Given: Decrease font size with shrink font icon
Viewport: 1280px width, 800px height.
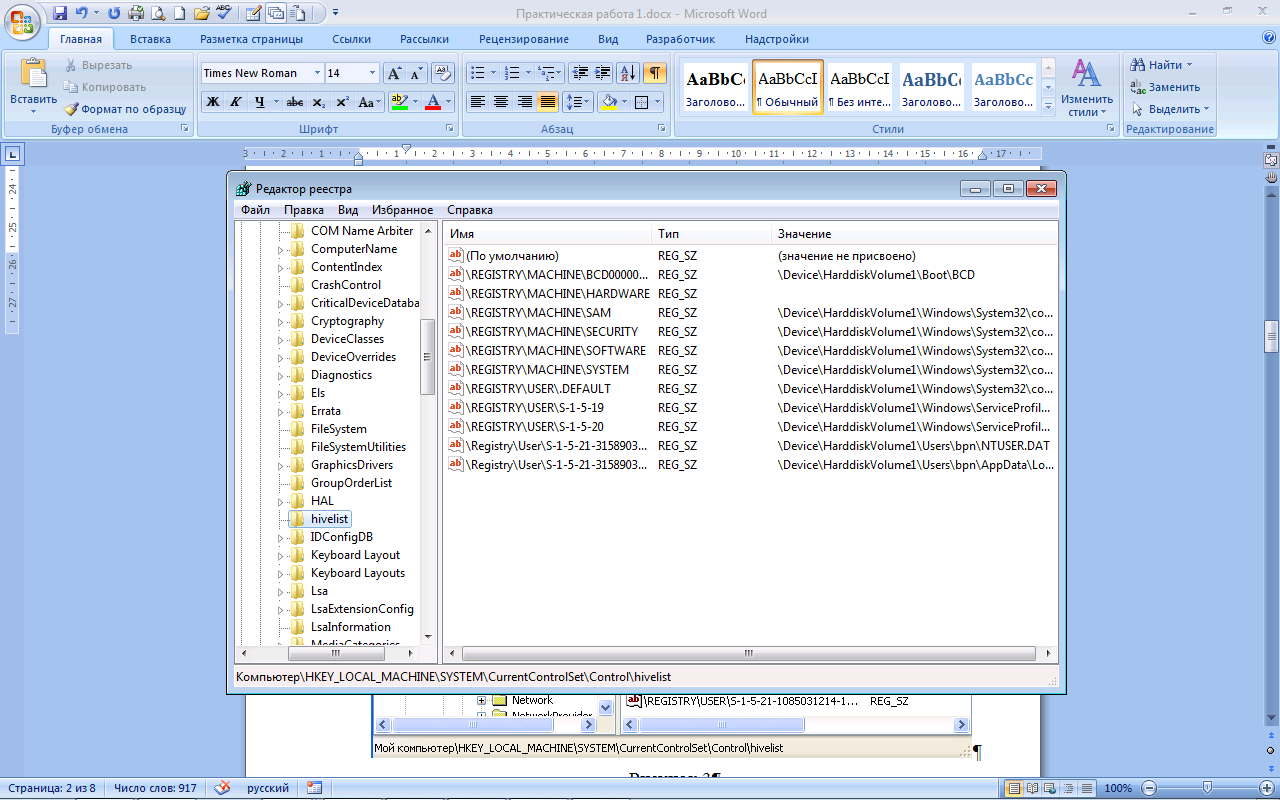Looking at the screenshot, I should click(416, 73).
